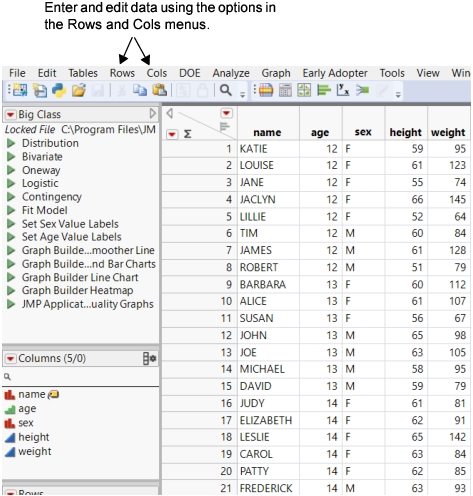The height and width of the screenshot is (496, 473).
Task: Click the Search magnifier toolbar icon
Action: [x=226, y=90]
